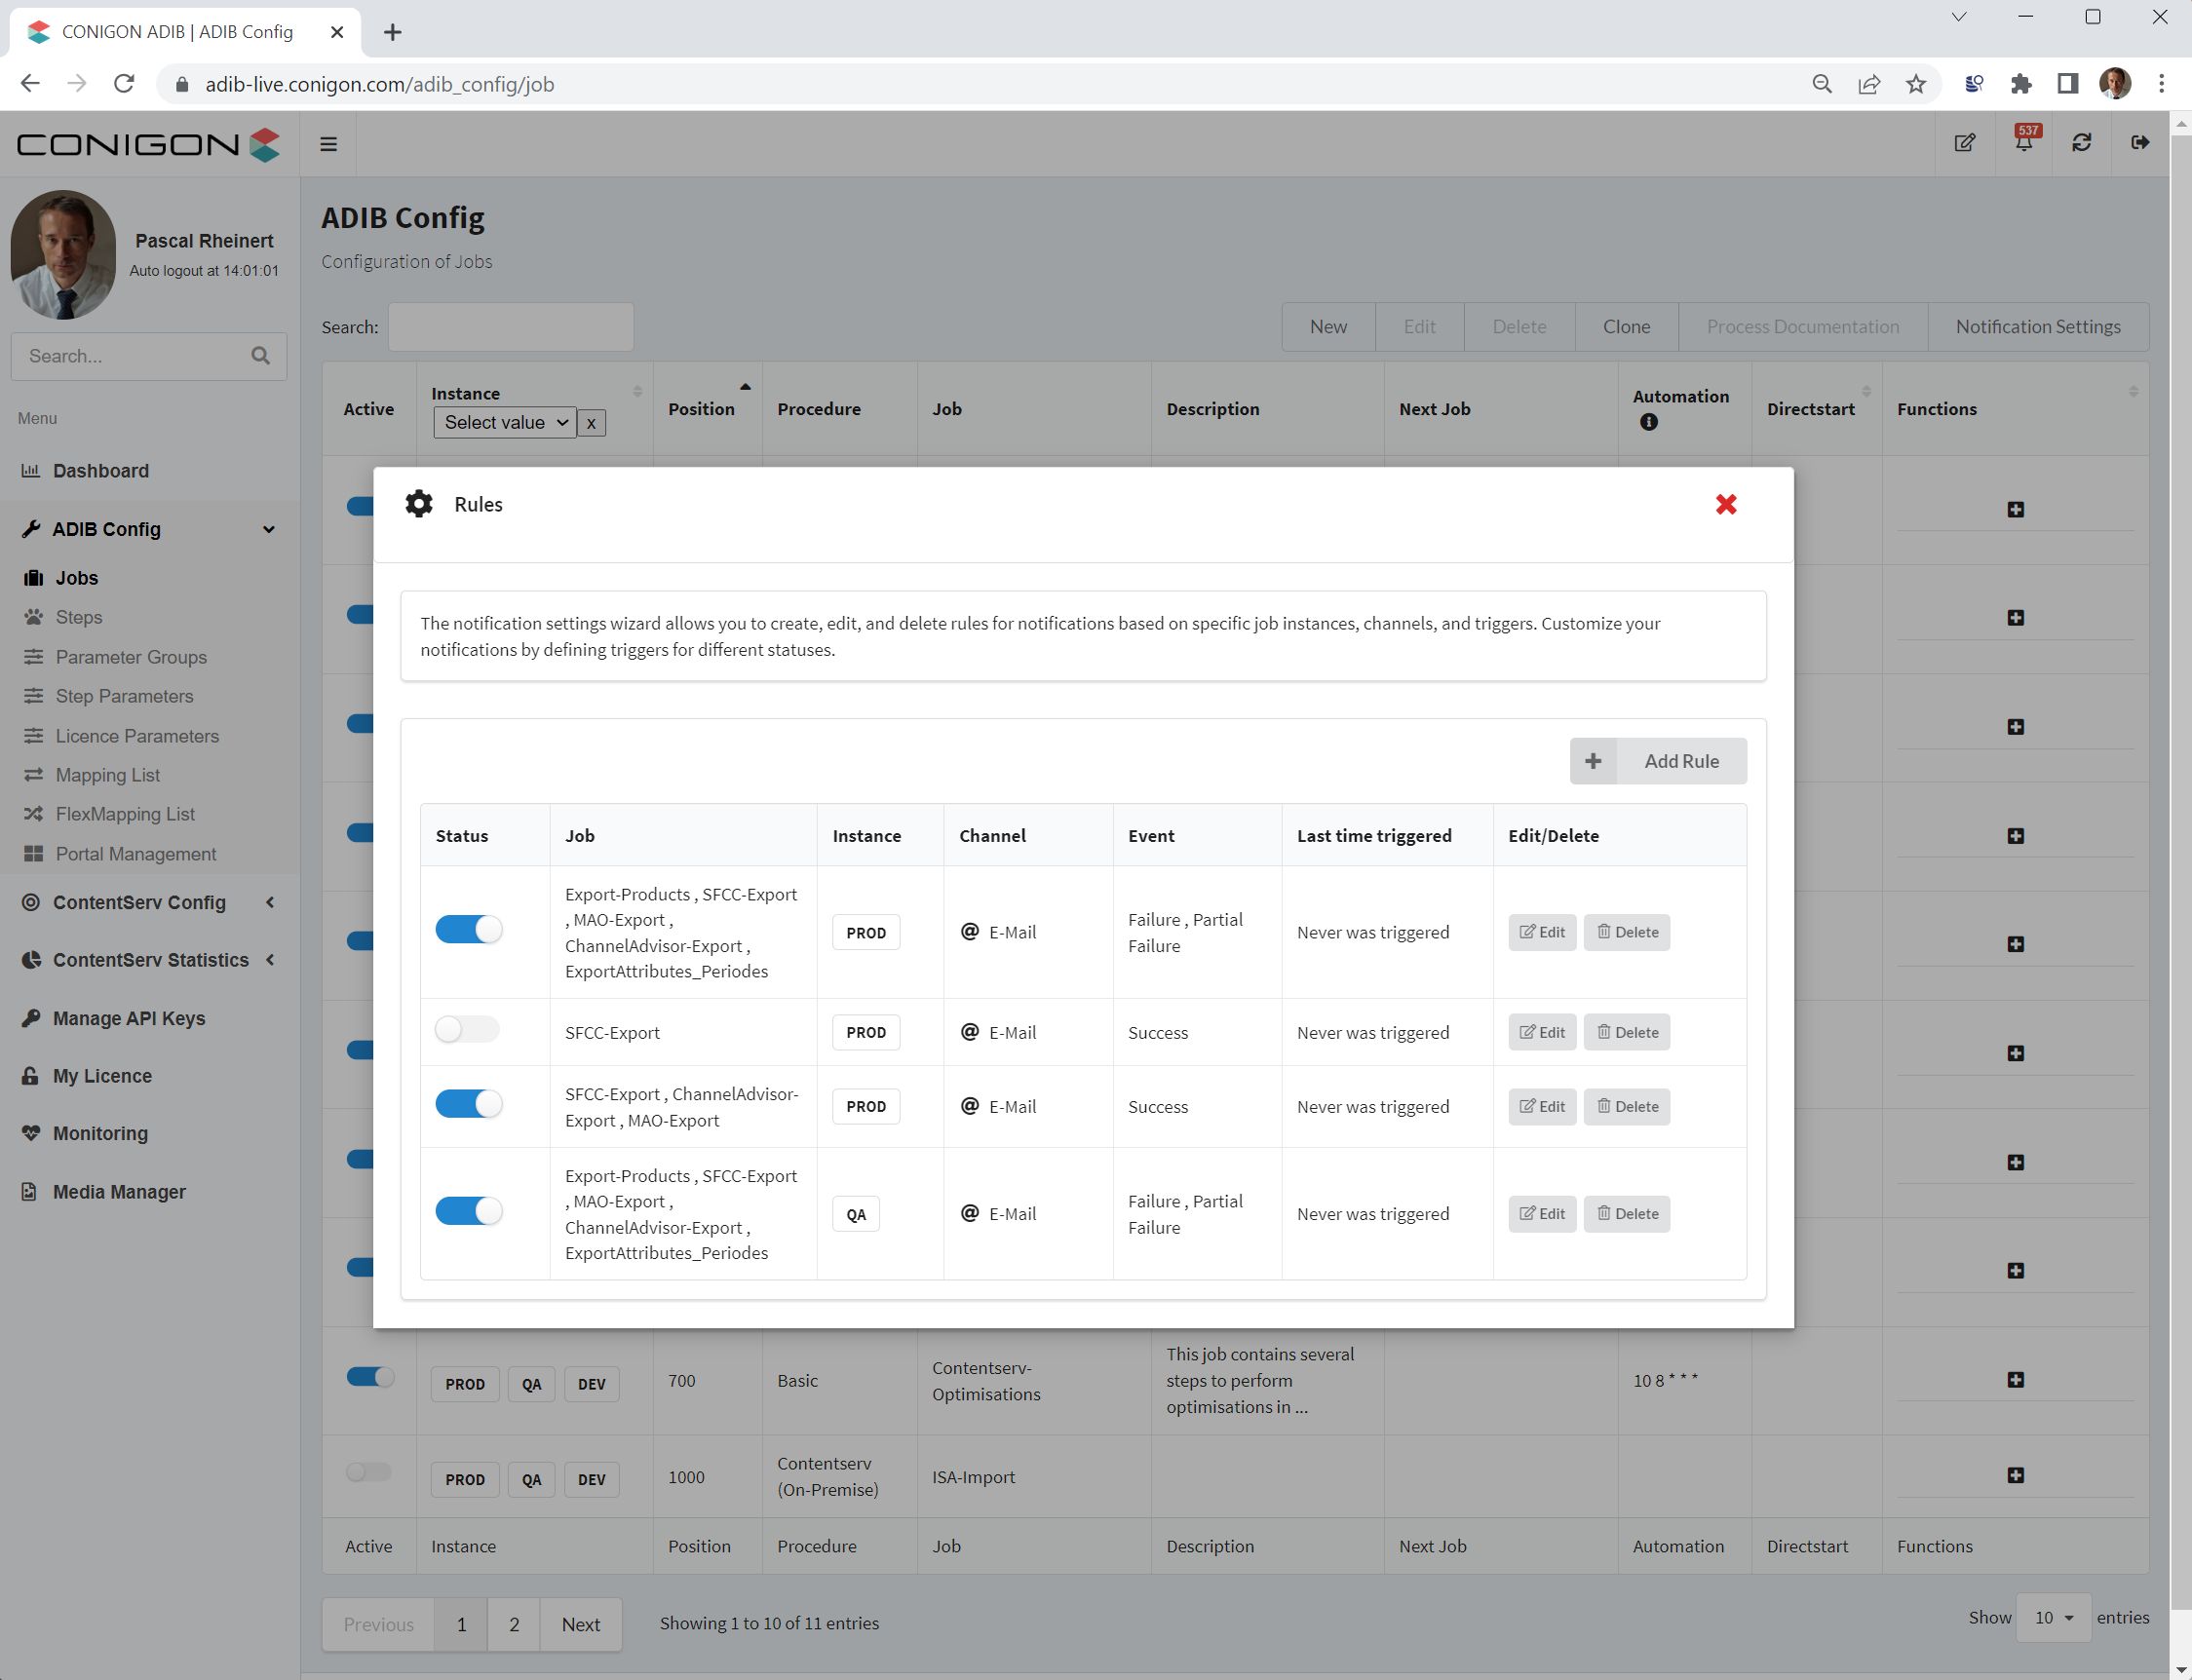
Task: Click the logout icon in header
Action: pyautogui.click(x=2140, y=143)
